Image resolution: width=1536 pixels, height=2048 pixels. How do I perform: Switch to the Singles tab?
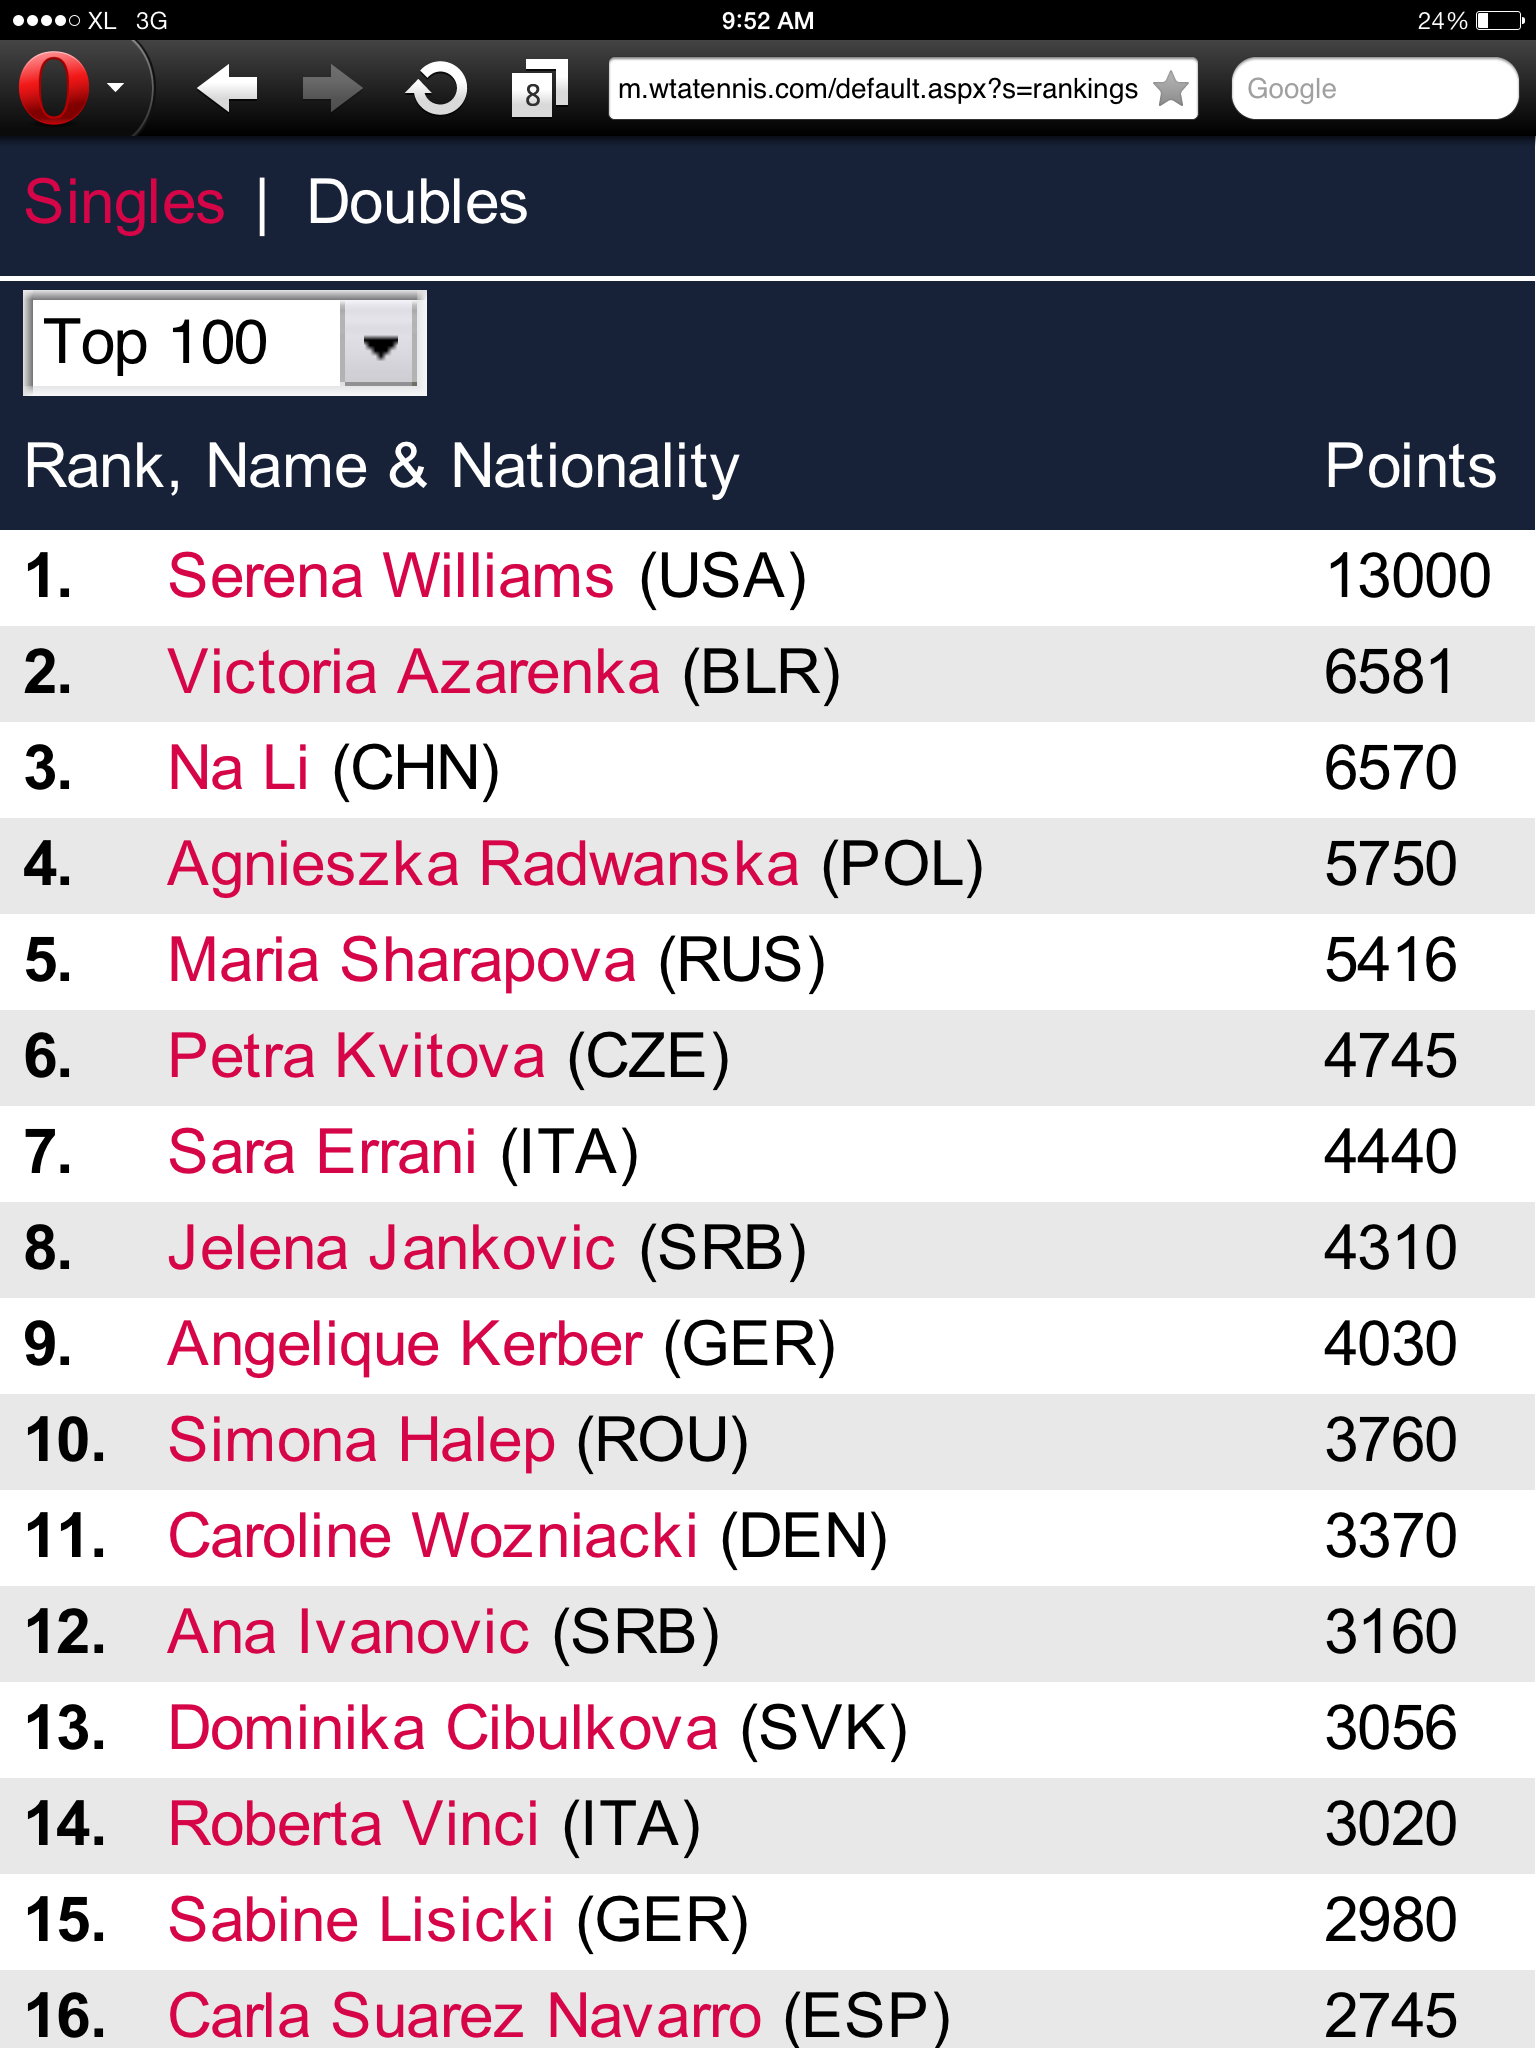tap(124, 202)
